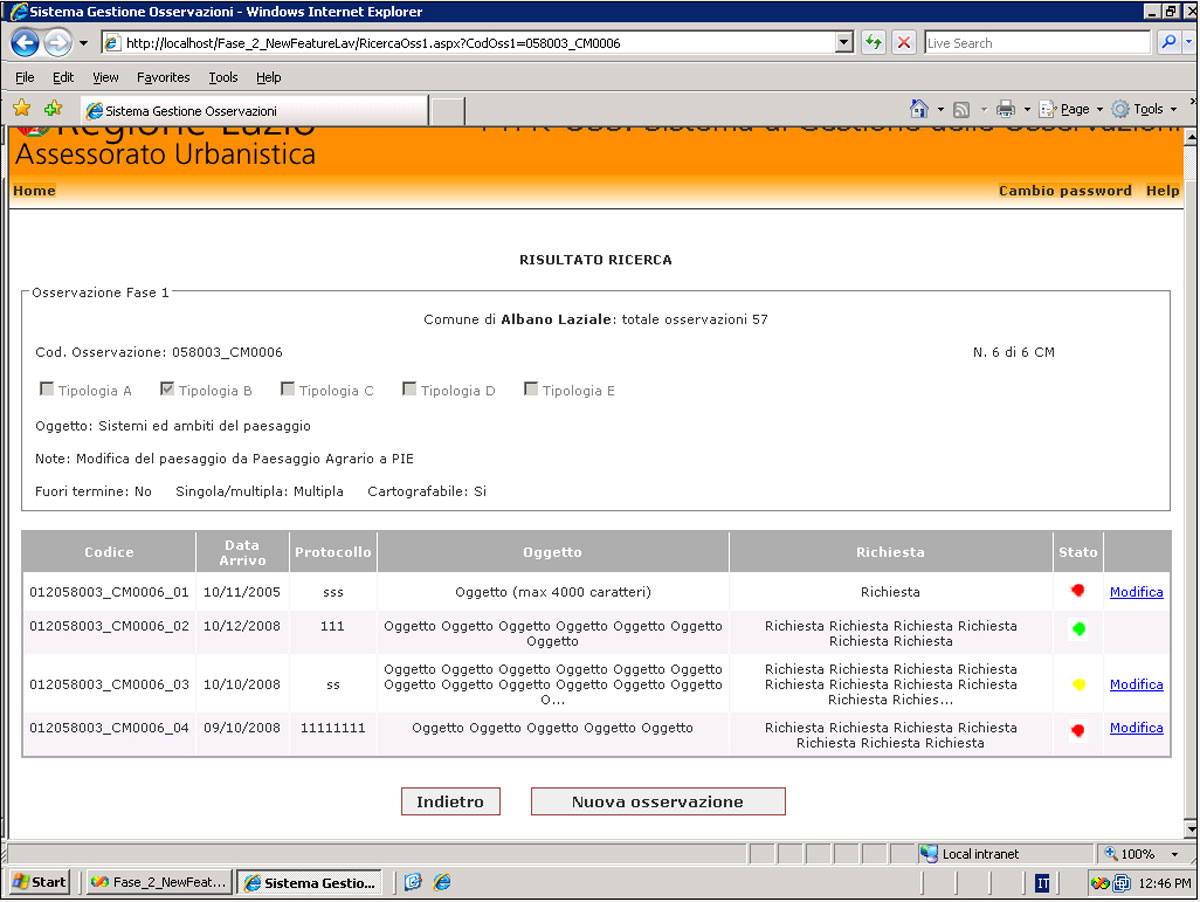
Task: Expand the Page menu dropdown
Action: 1099,109
